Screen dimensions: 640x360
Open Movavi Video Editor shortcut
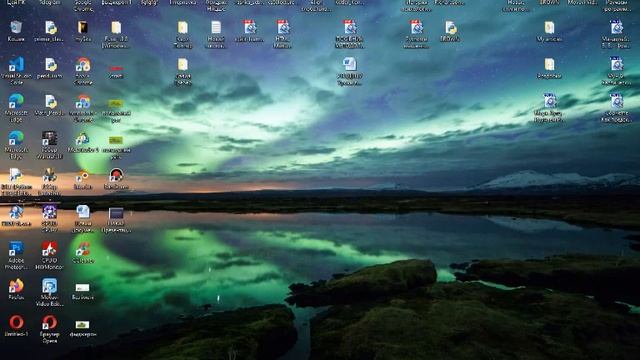49,292
